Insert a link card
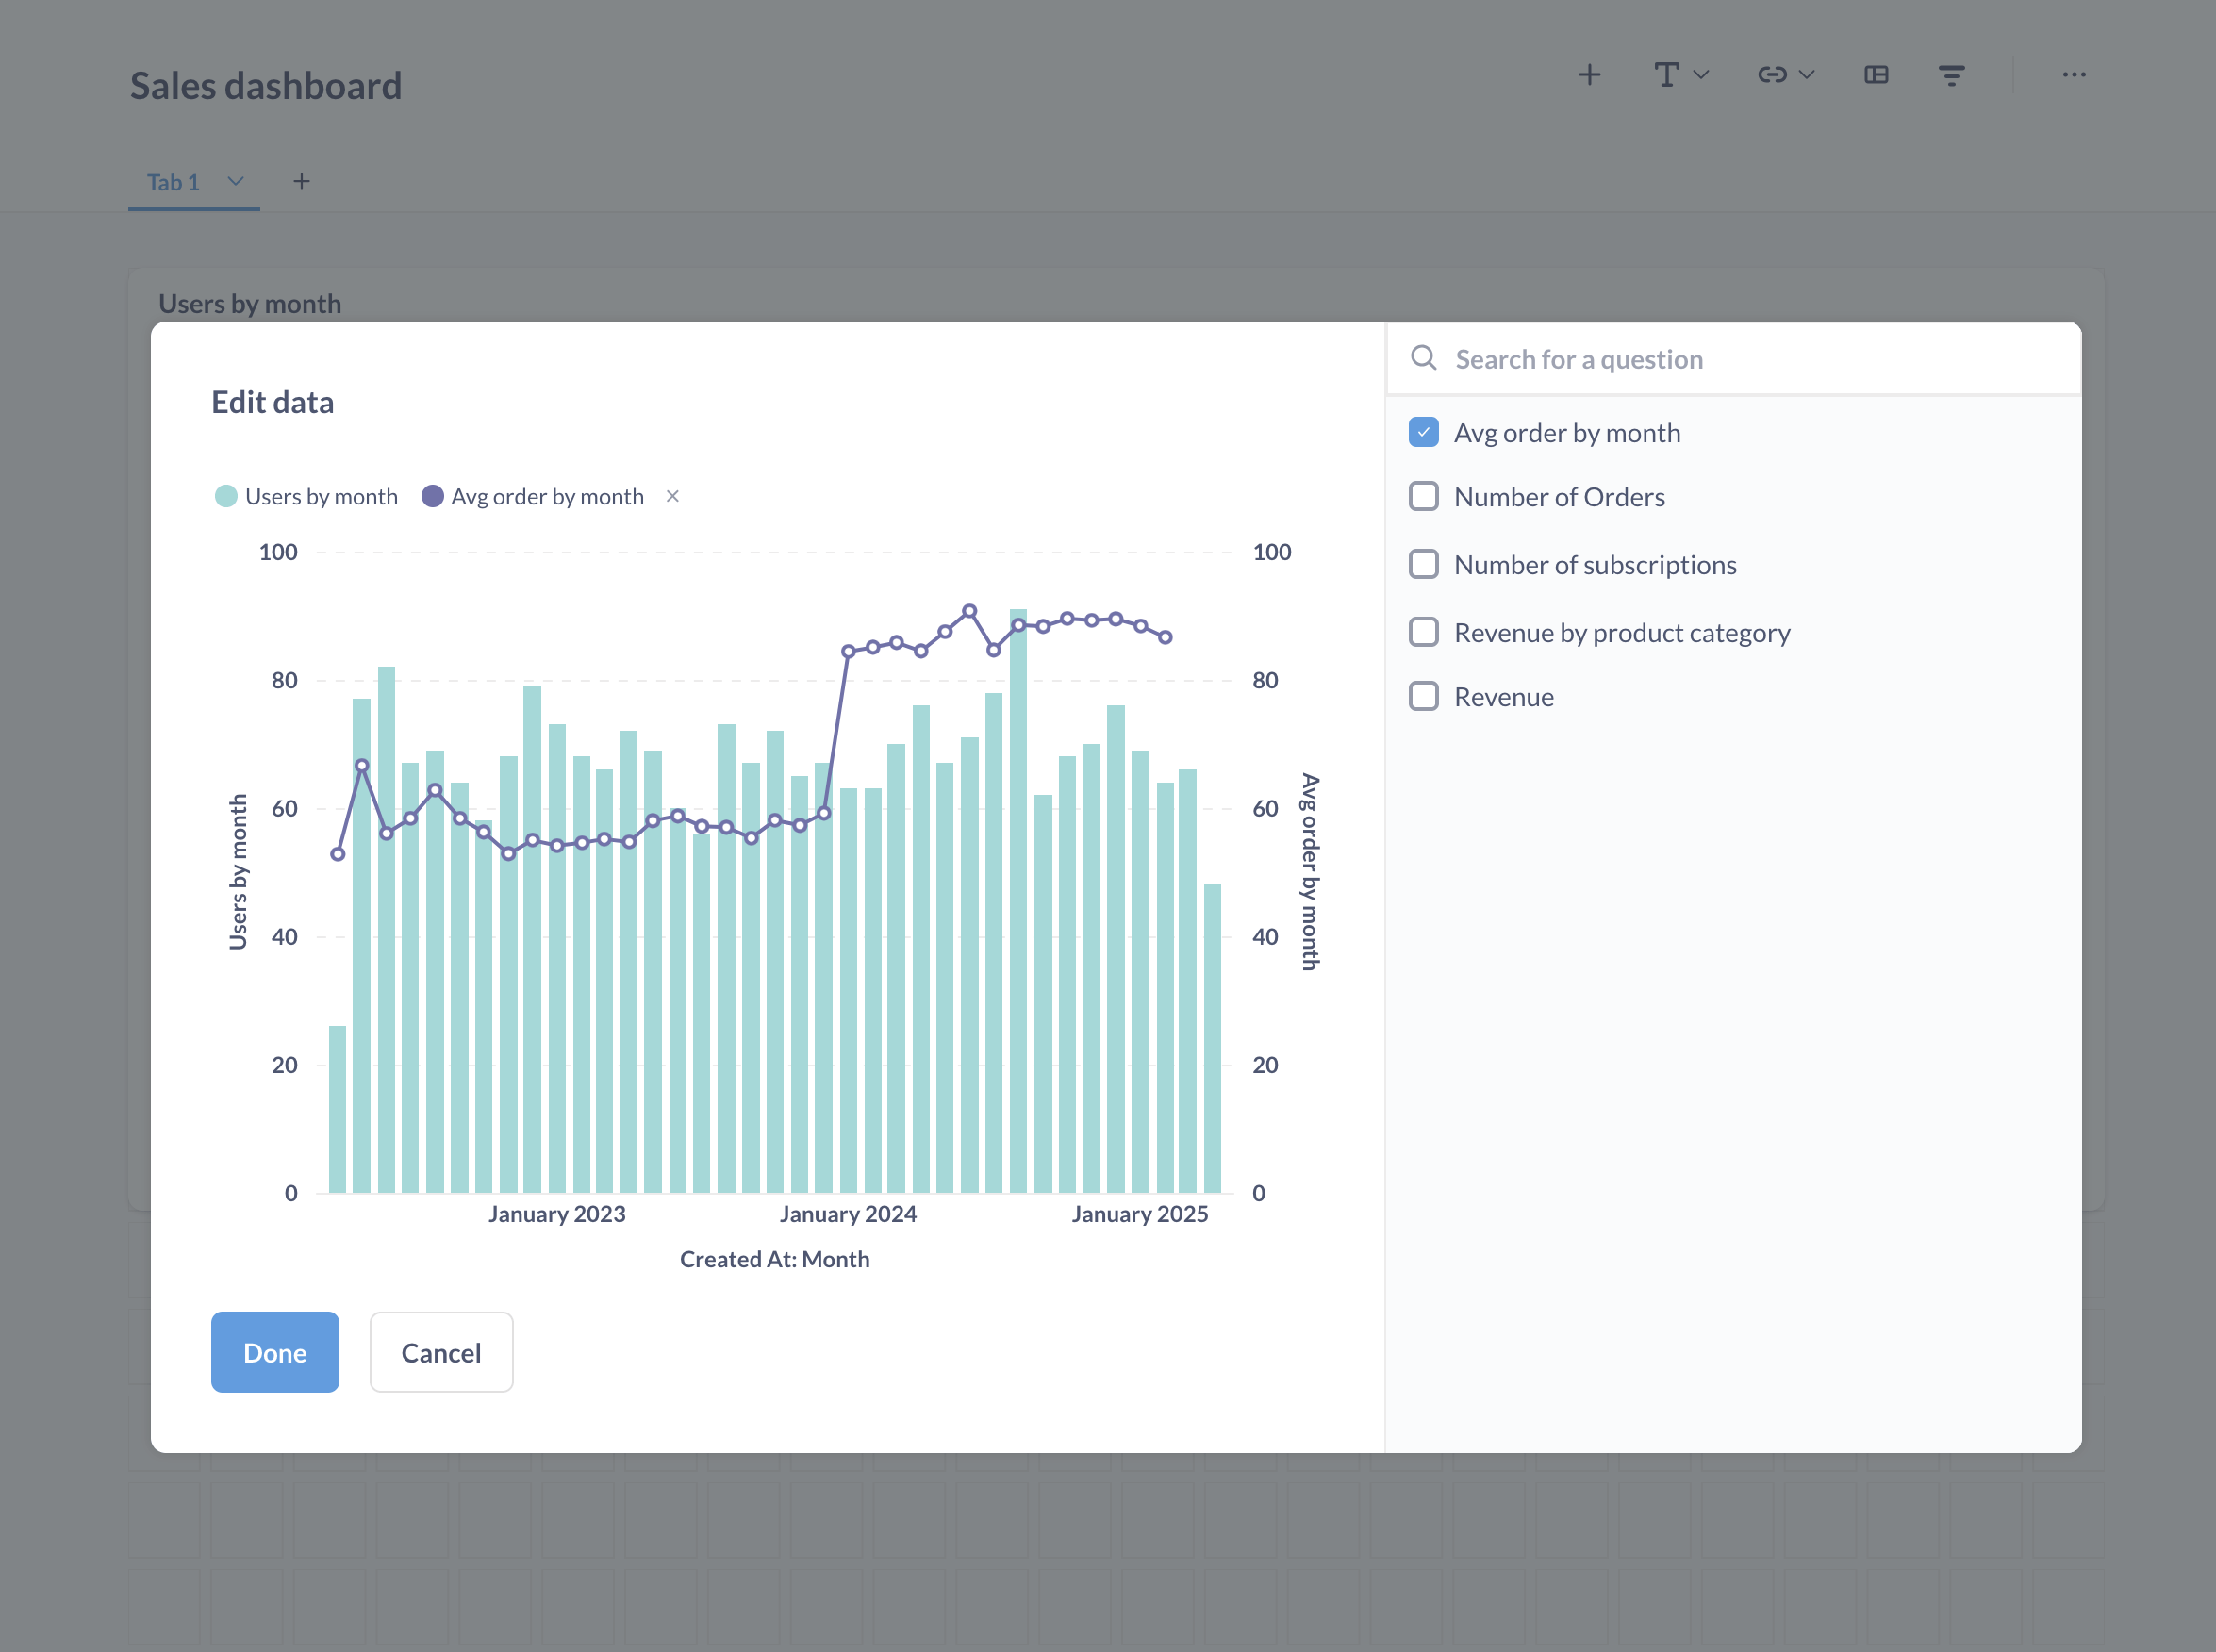The width and height of the screenshot is (2216, 1652). [1773, 74]
